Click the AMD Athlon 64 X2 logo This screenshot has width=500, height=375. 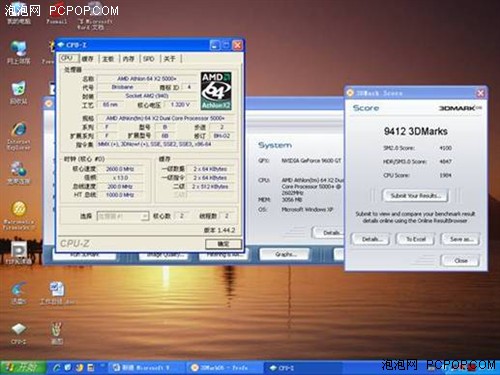(216, 90)
